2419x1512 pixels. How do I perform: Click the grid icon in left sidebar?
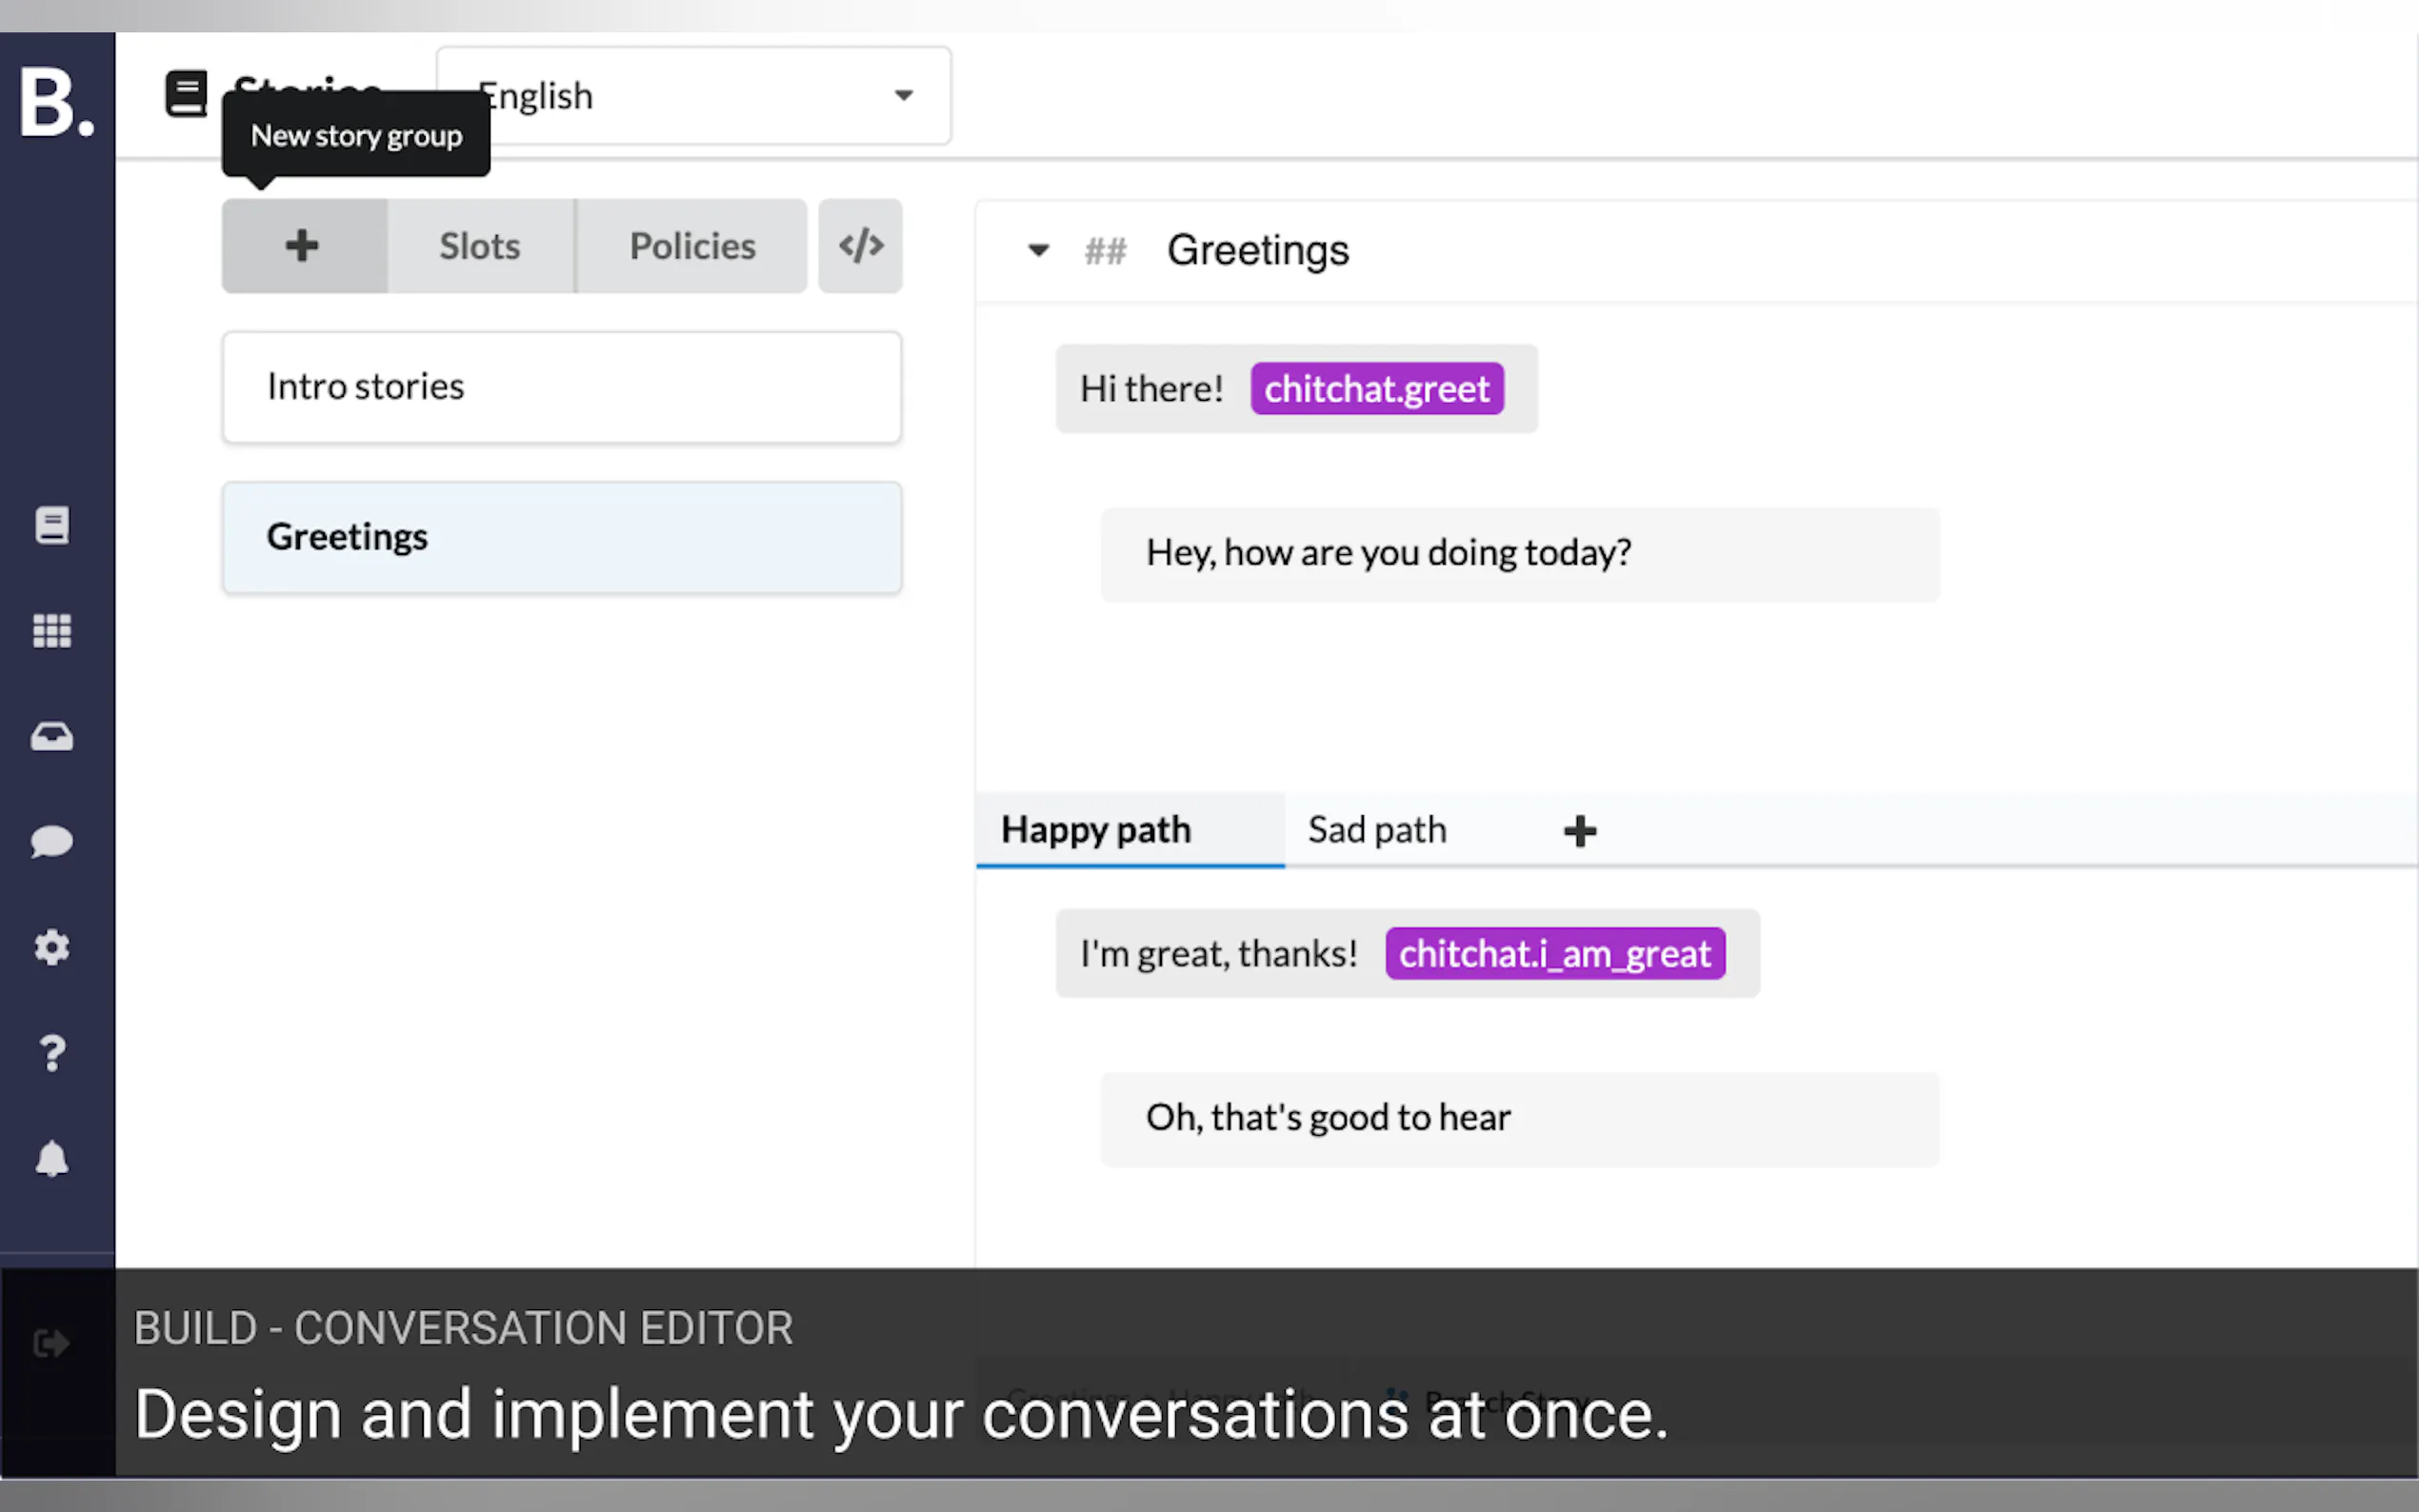pyautogui.click(x=52, y=631)
